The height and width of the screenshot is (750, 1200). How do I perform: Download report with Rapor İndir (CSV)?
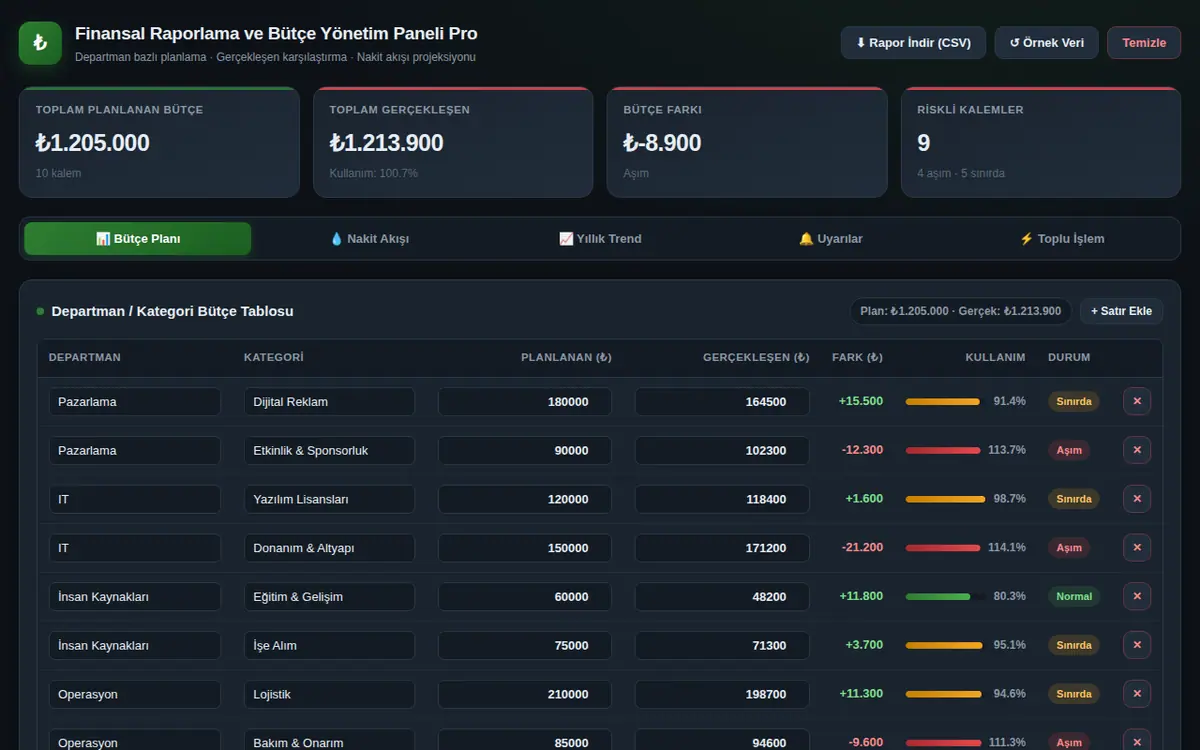tap(913, 43)
